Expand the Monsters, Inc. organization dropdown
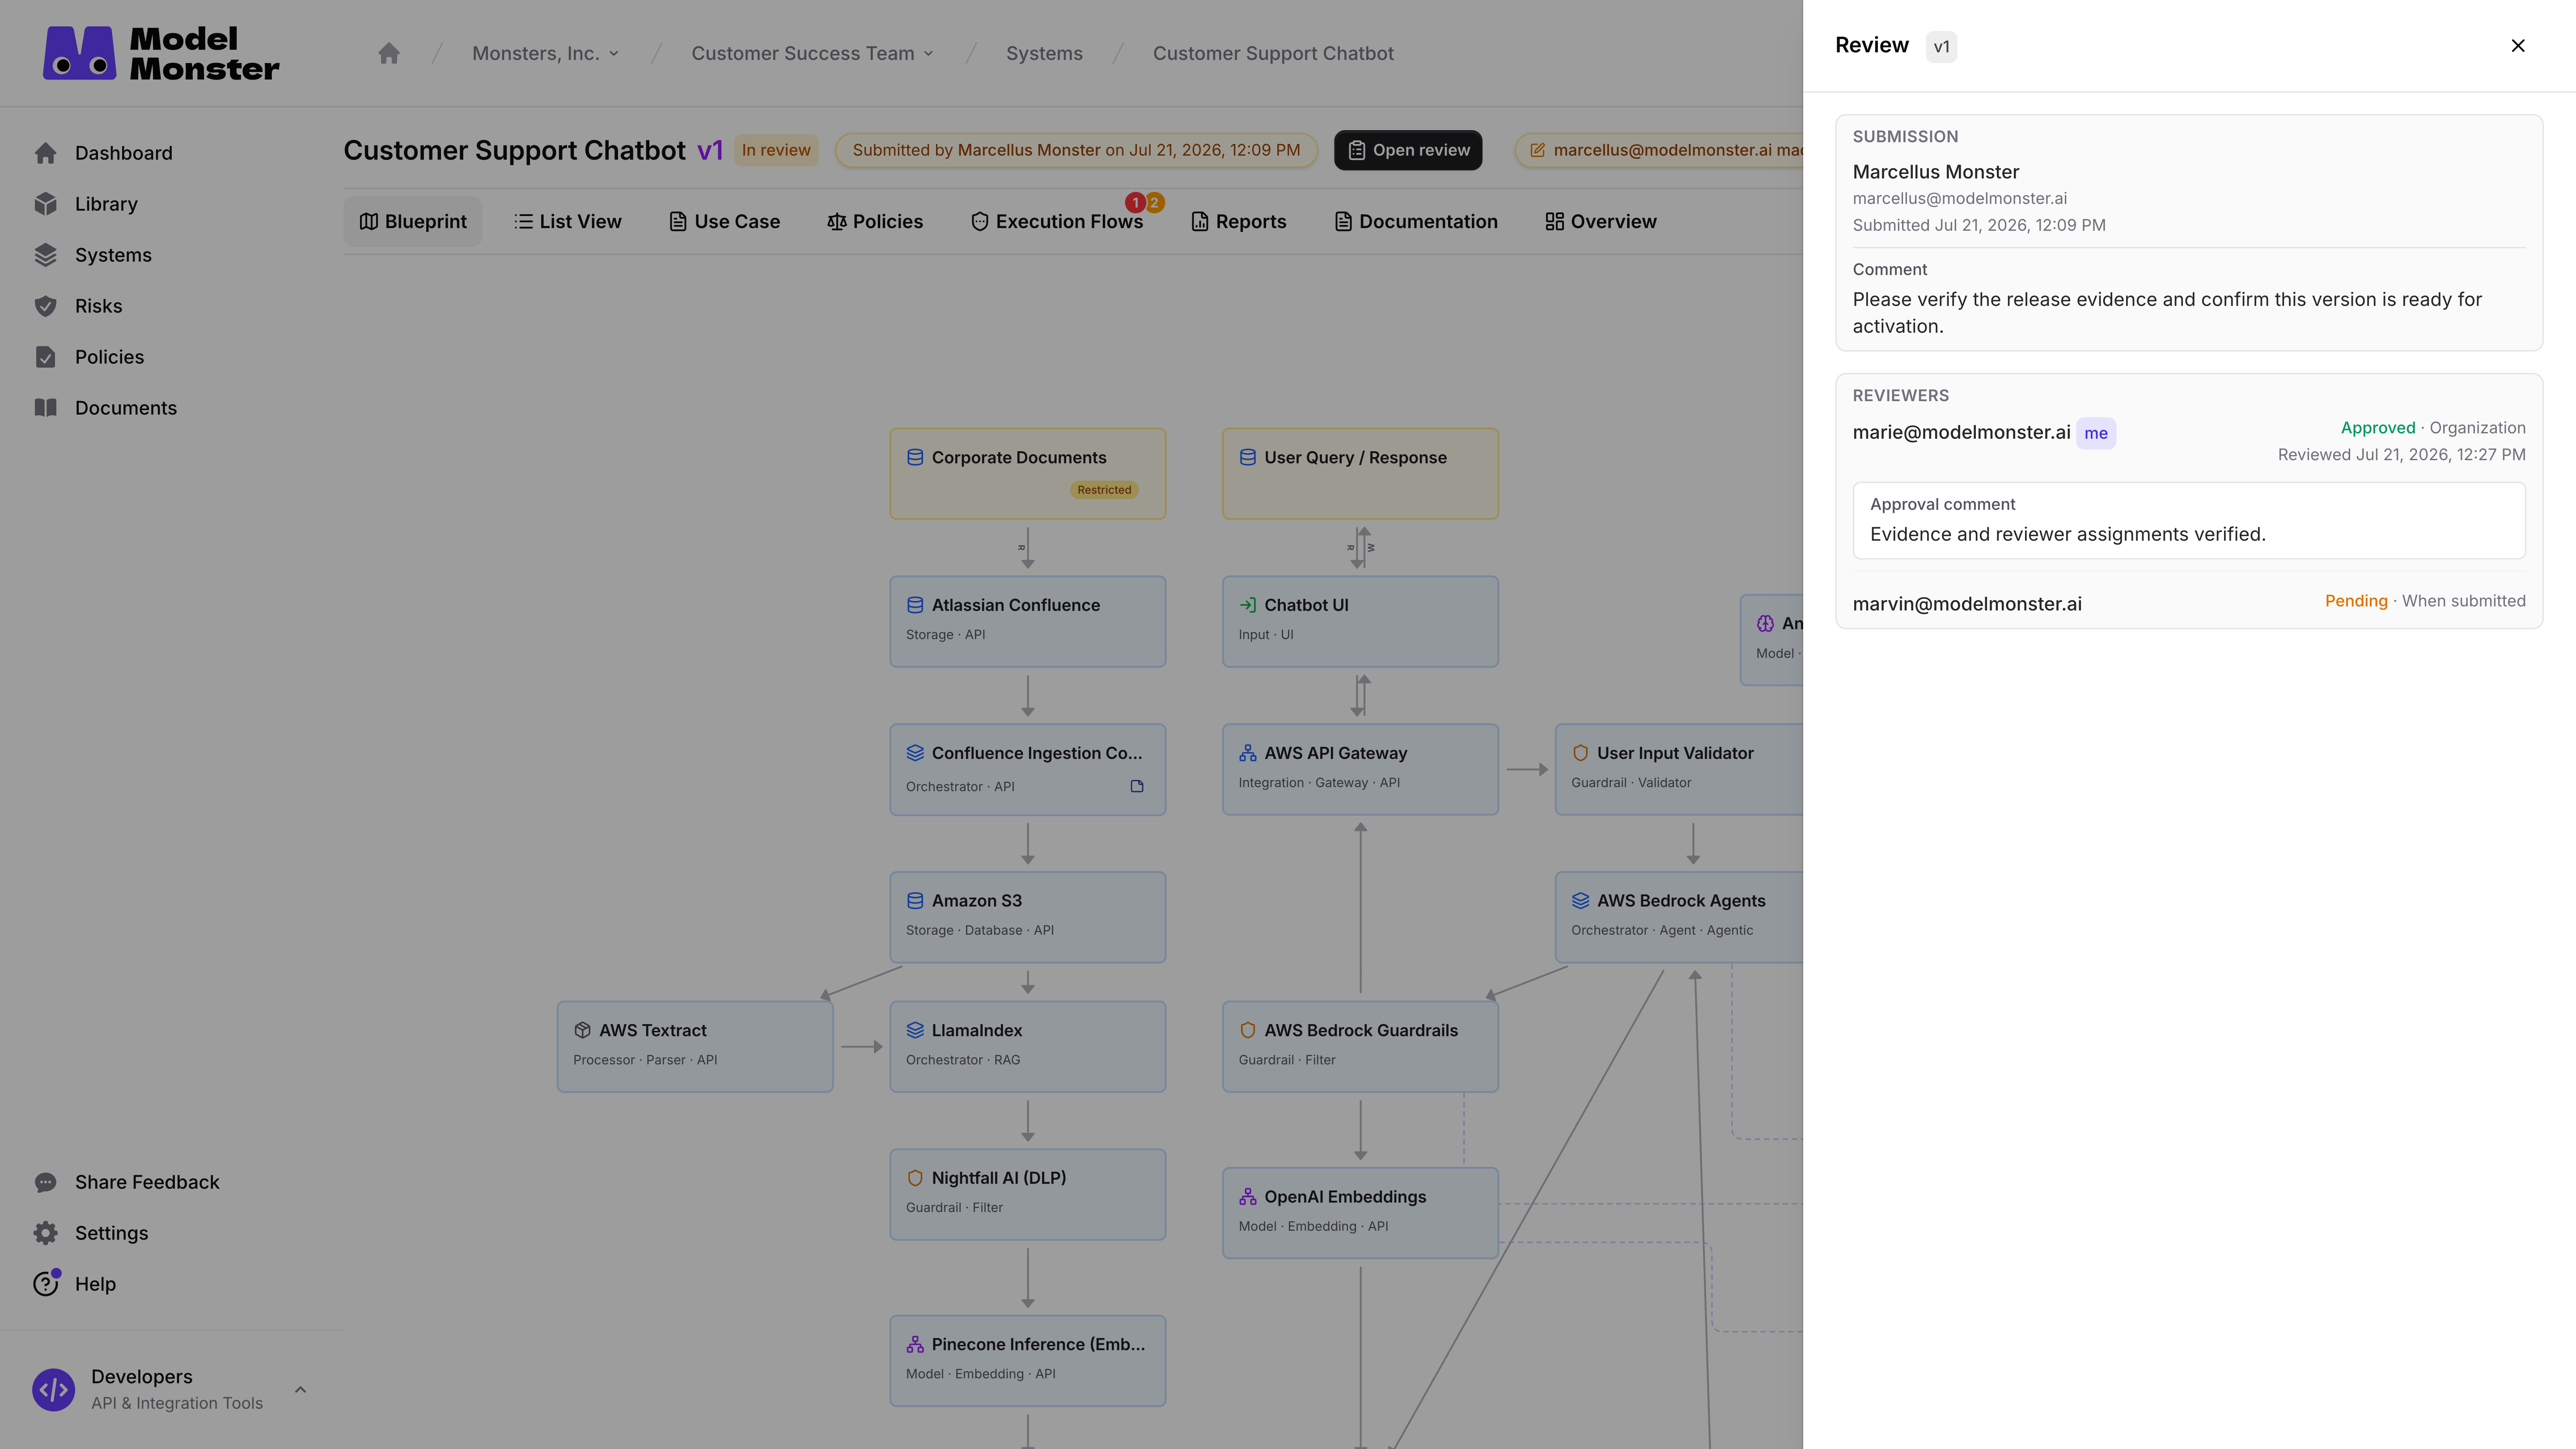 546,53
